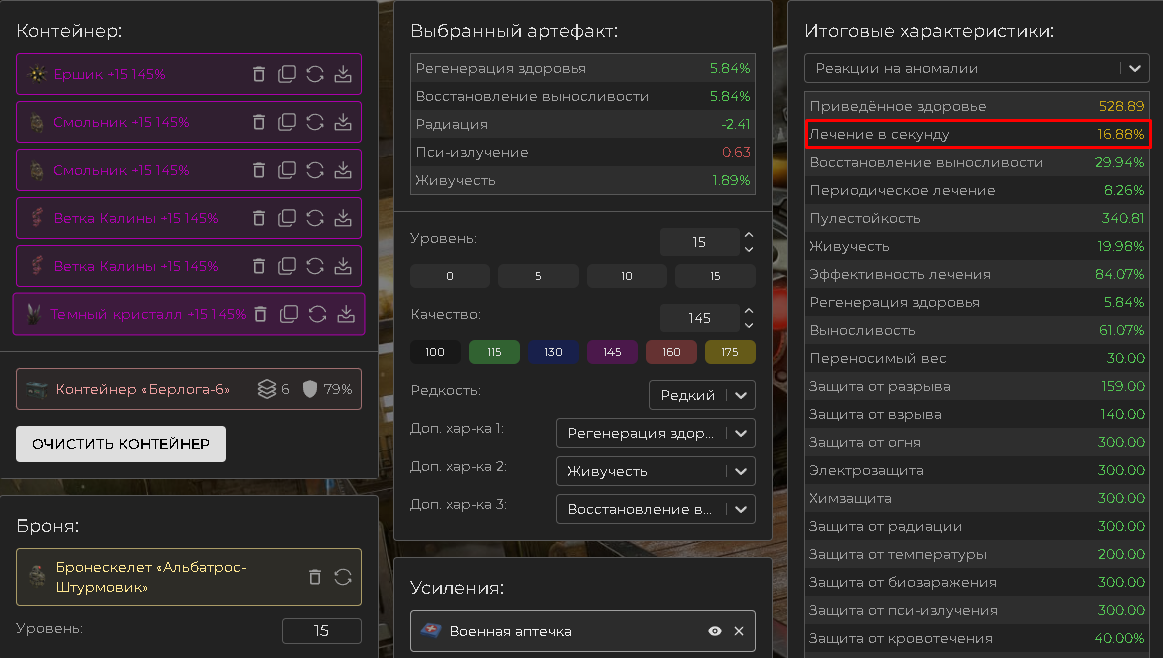Replace the first Ветка Калины artifact
Viewport: 1163px width, 658px height.
315,218
